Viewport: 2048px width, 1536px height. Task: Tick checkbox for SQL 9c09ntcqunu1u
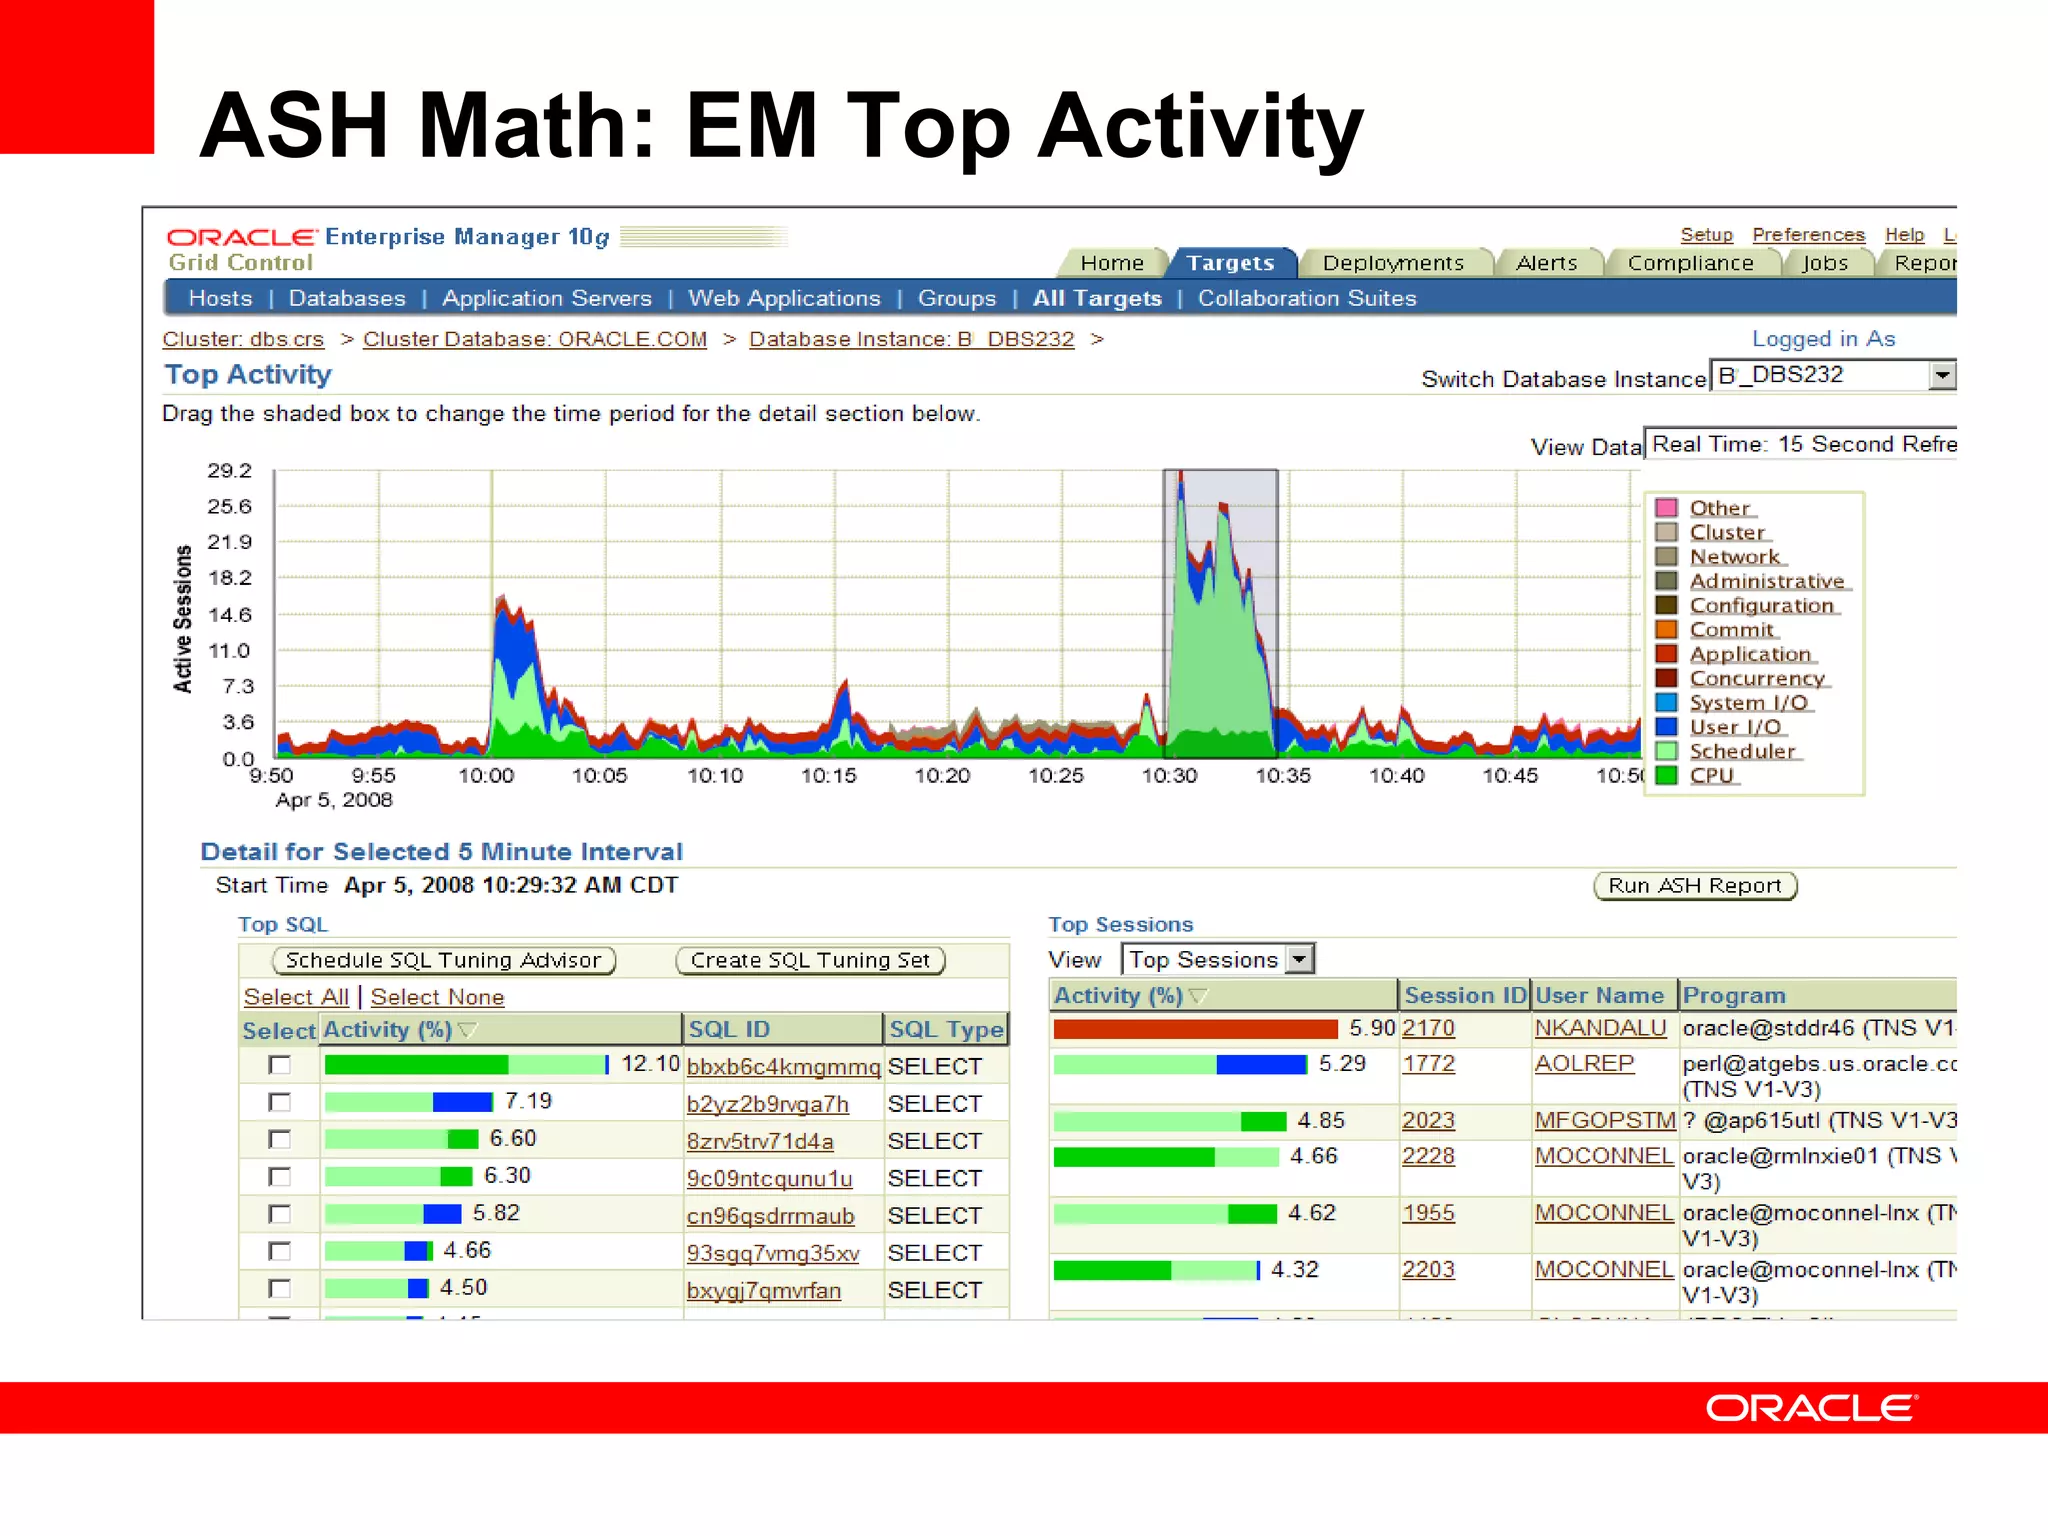280,1177
